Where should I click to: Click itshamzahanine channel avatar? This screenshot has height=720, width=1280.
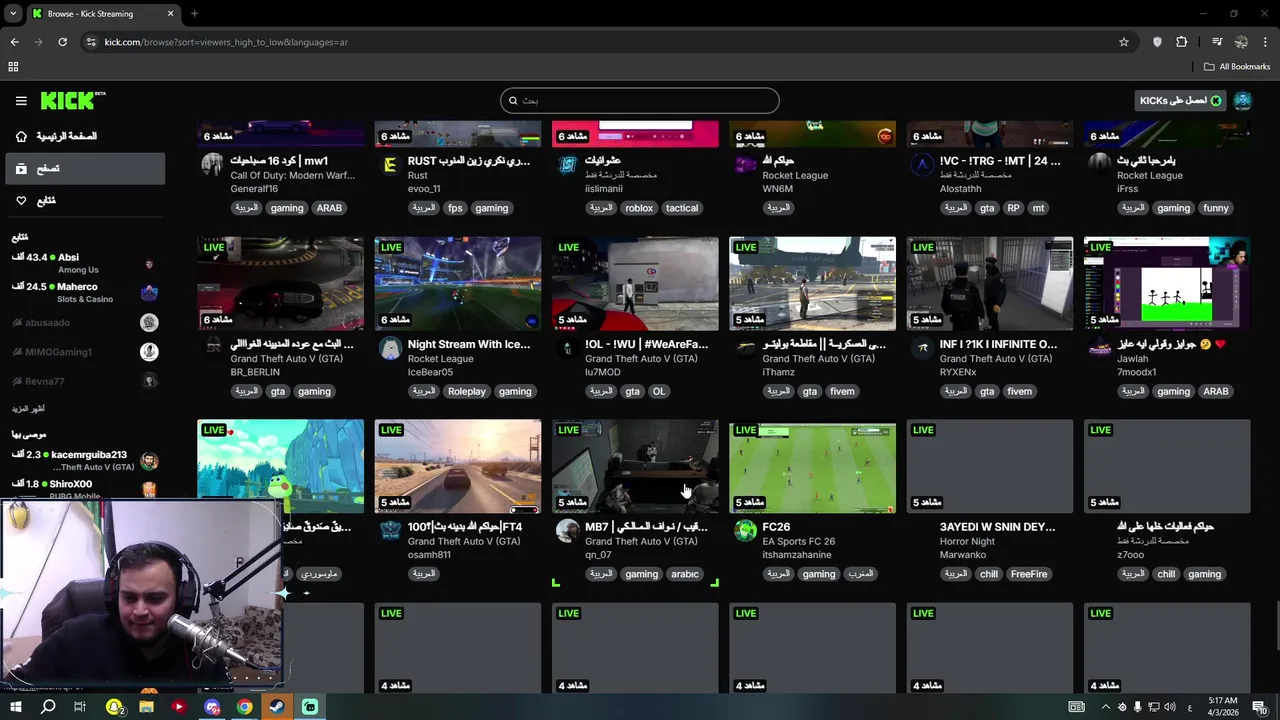click(x=745, y=530)
